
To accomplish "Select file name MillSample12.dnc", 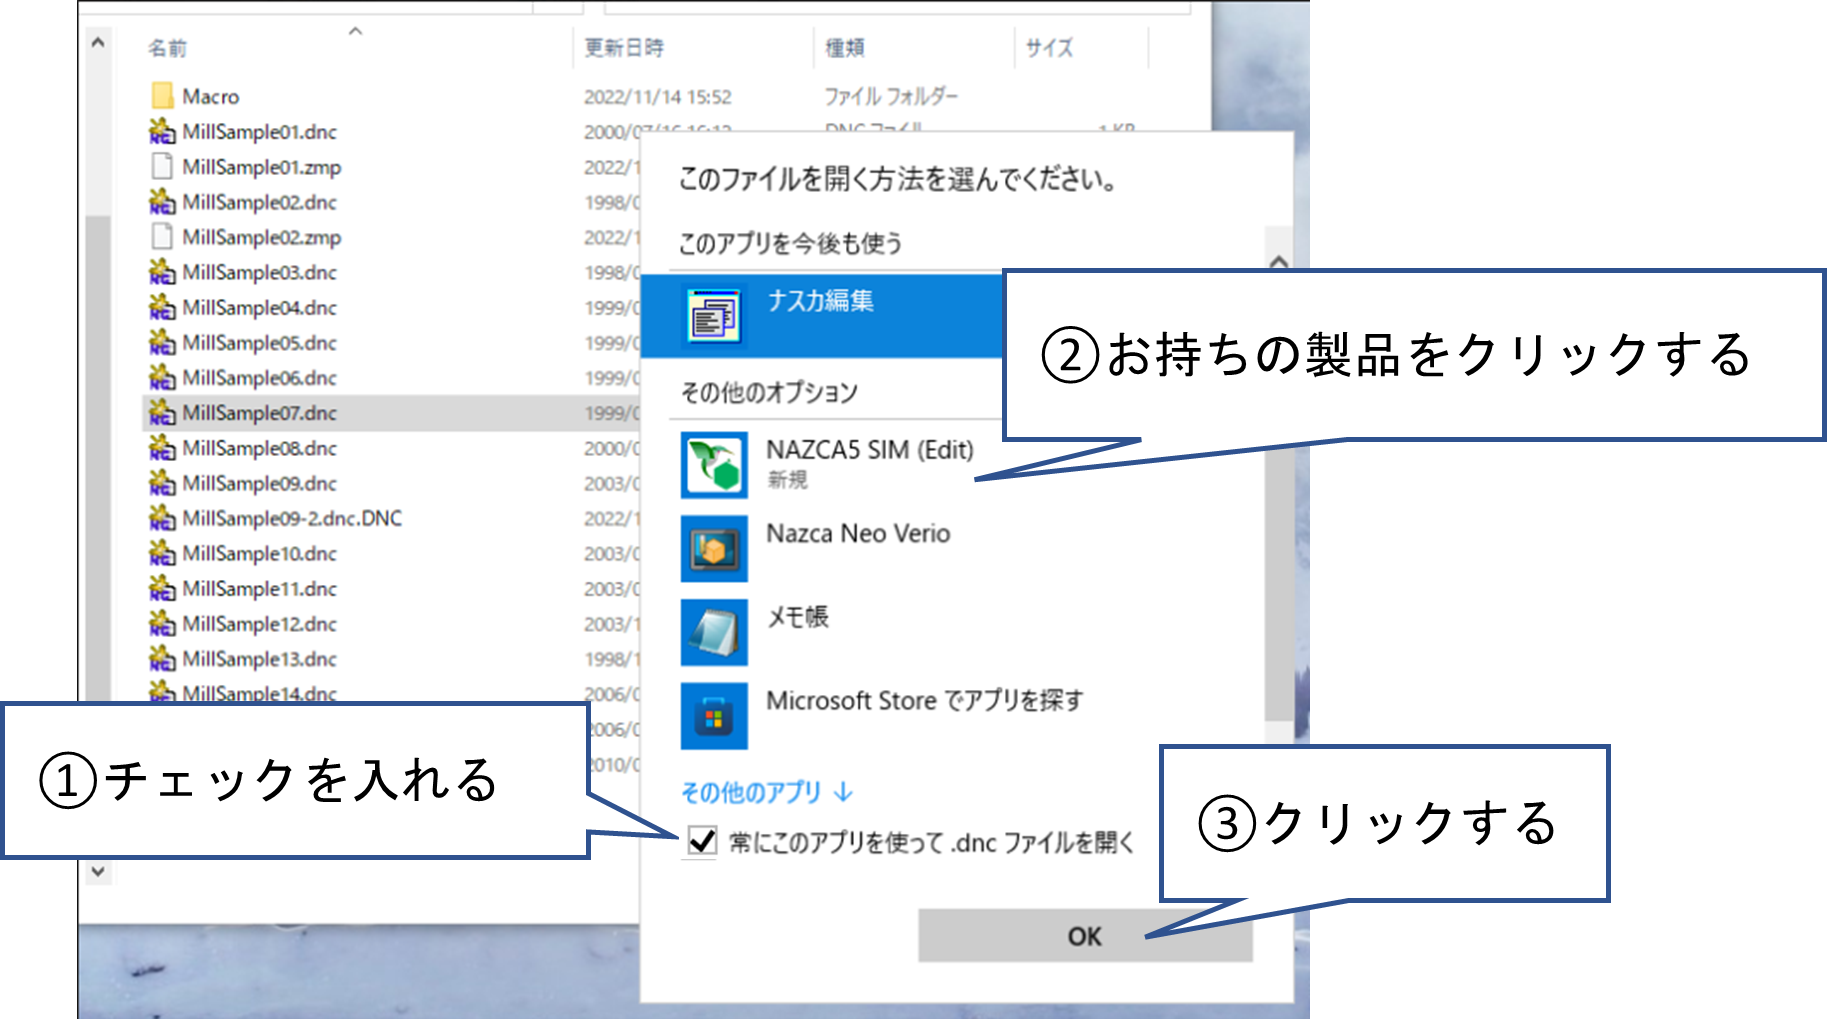I will pos(260,623).
